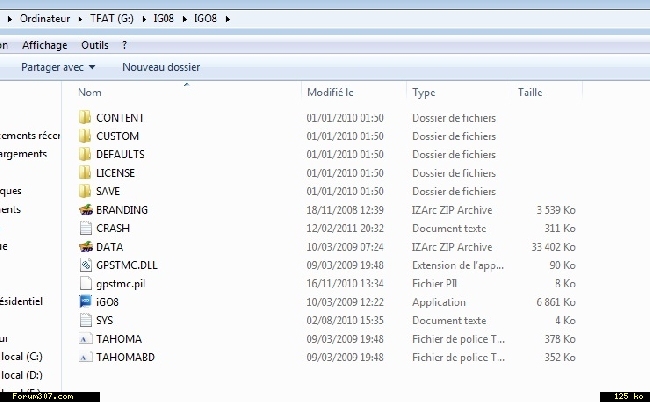Image resolution: width=650 pixels, height=402 pixels.
Task: Select the DATA zip archive icon
Action: pyautogui.click(x=85, y=247)
